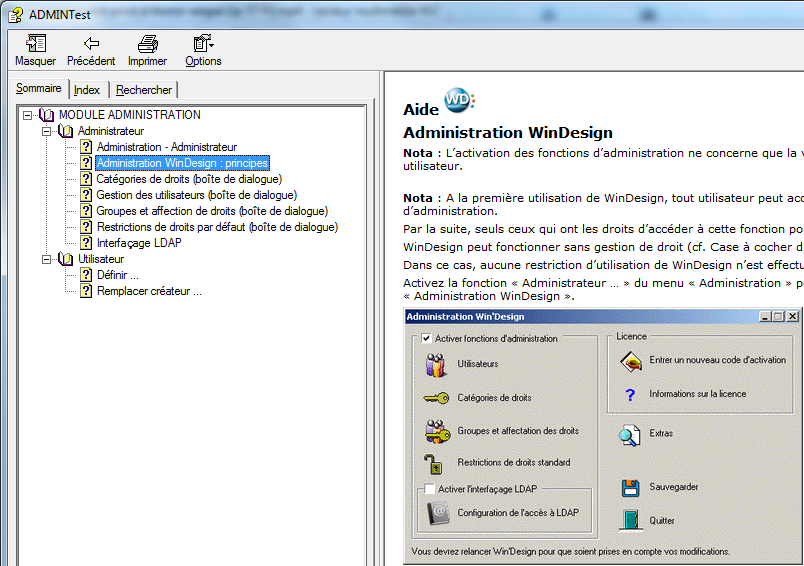Image resolution: width=804 pixels, height=566 pixels.
Task: Open topic Administration - Administrateur
Action: click(167, 147)
